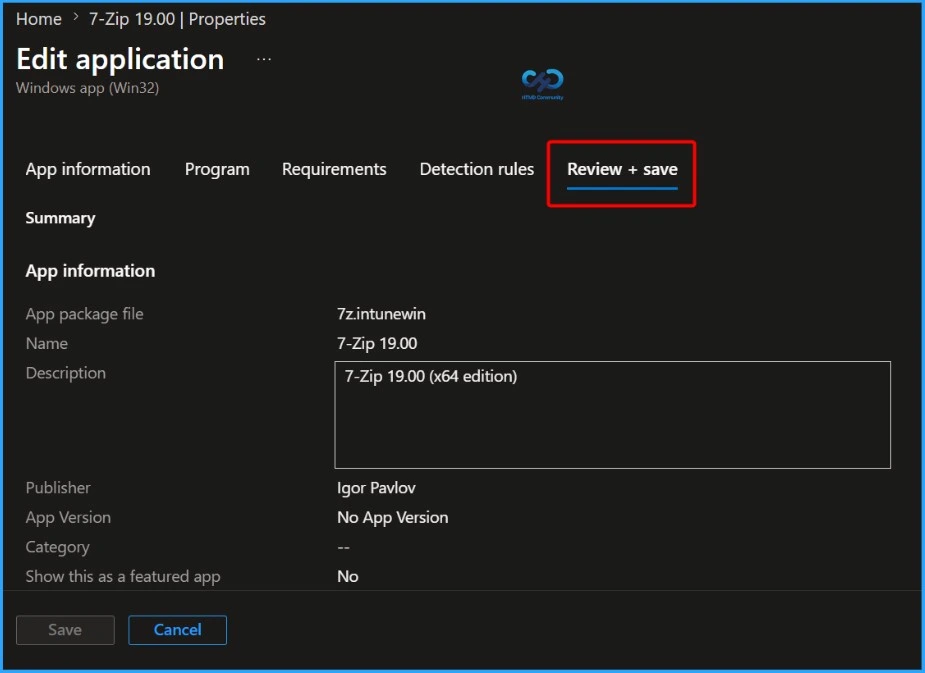
Task: Click the Show this as a featured app label
Action: [x=123, y=576]
